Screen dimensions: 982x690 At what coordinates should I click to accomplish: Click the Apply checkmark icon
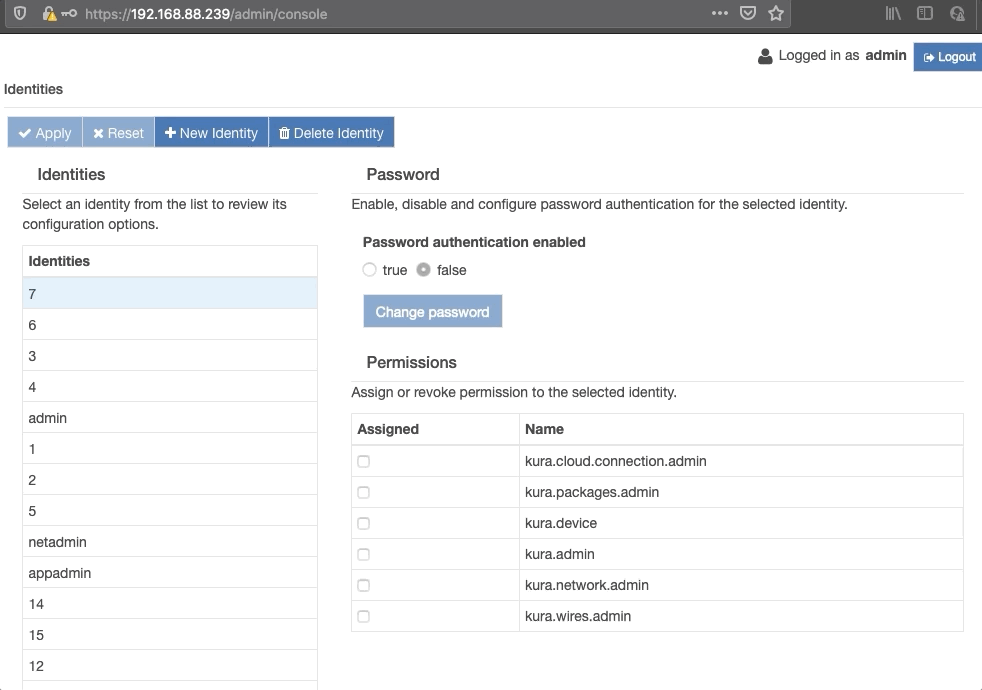point(22,132)
